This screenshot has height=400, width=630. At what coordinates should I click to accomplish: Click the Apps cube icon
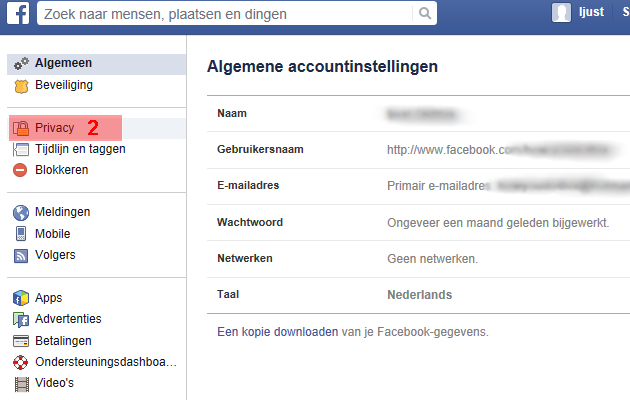[x=21, y=298]
